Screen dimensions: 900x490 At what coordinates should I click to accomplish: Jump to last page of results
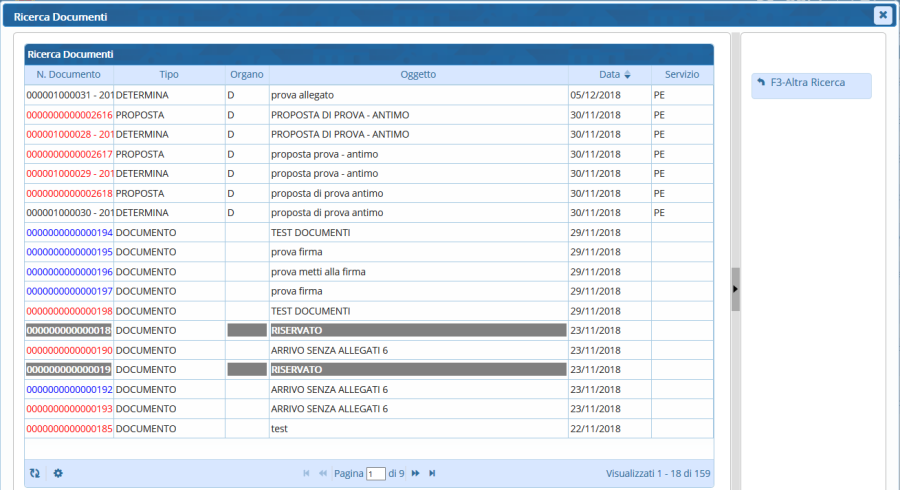pyautogui.click(x=432, y=473)
